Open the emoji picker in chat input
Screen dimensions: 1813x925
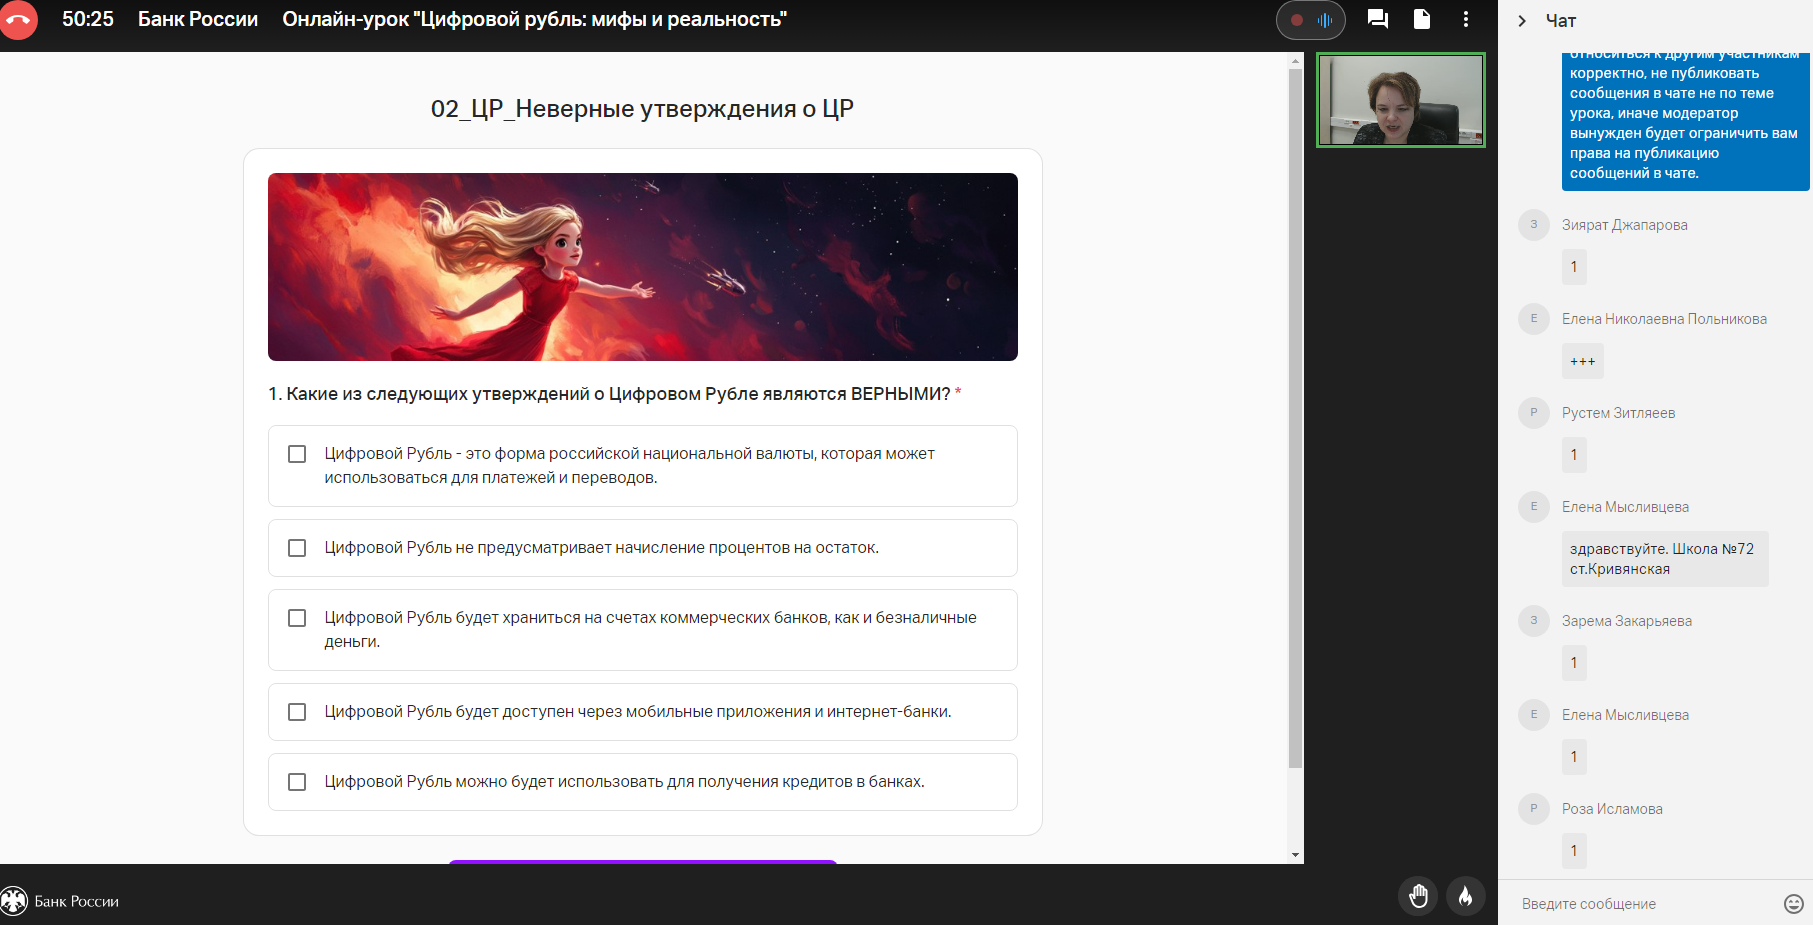[1793, 904]
